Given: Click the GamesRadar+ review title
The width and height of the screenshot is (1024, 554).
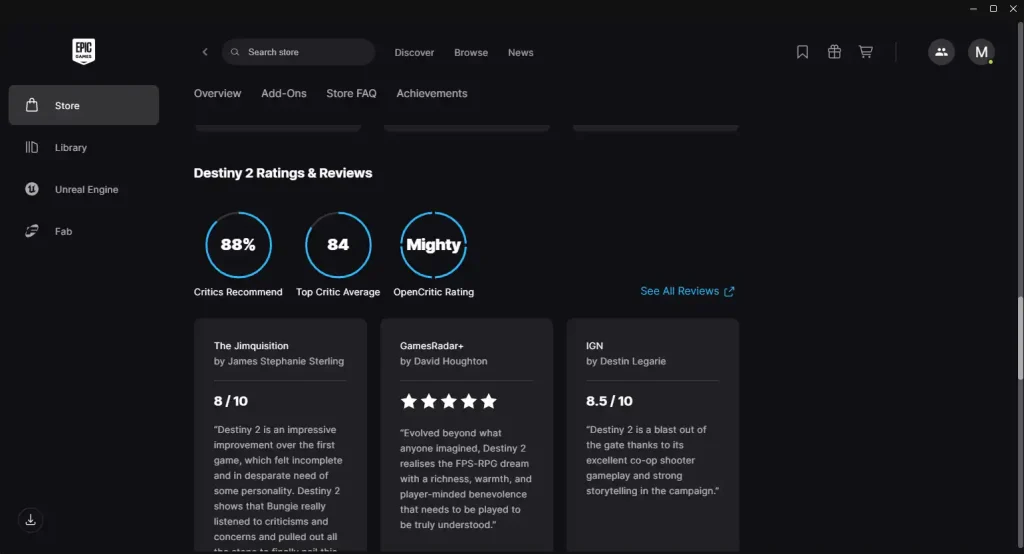Looking at the screenshot, I should pyautogui.click(x=432, y=346).
